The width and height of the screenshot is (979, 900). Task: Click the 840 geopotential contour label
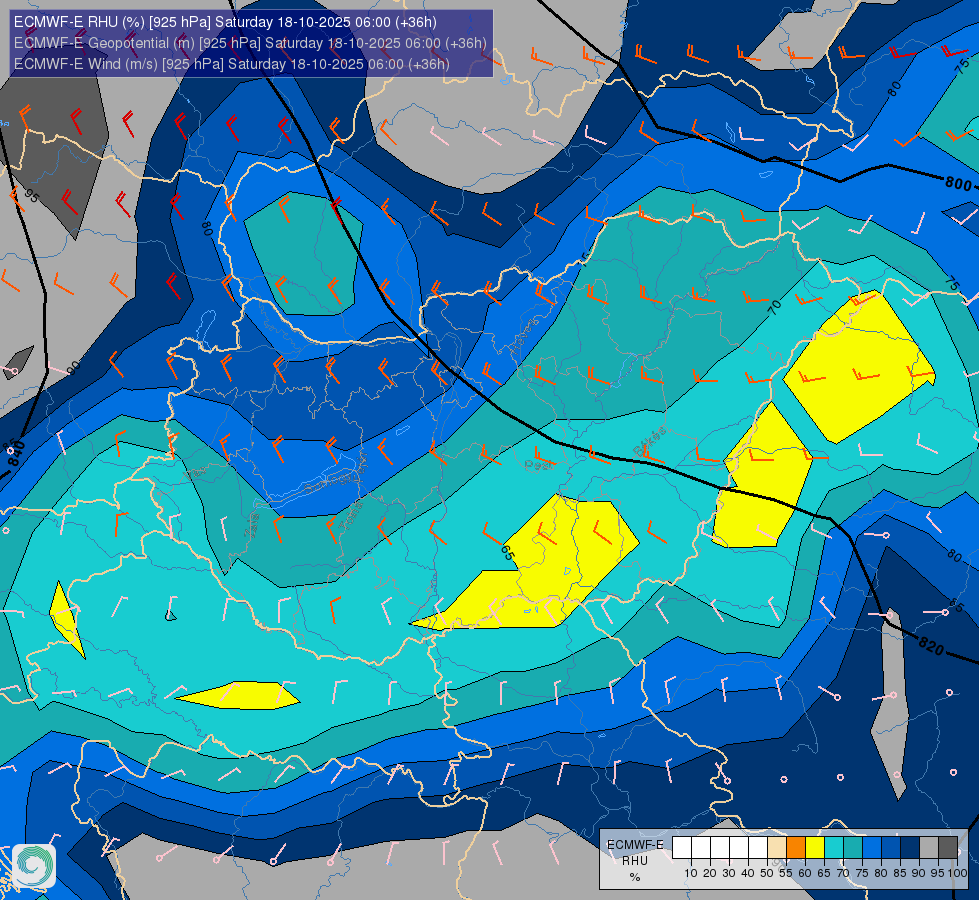pos(17,454)
